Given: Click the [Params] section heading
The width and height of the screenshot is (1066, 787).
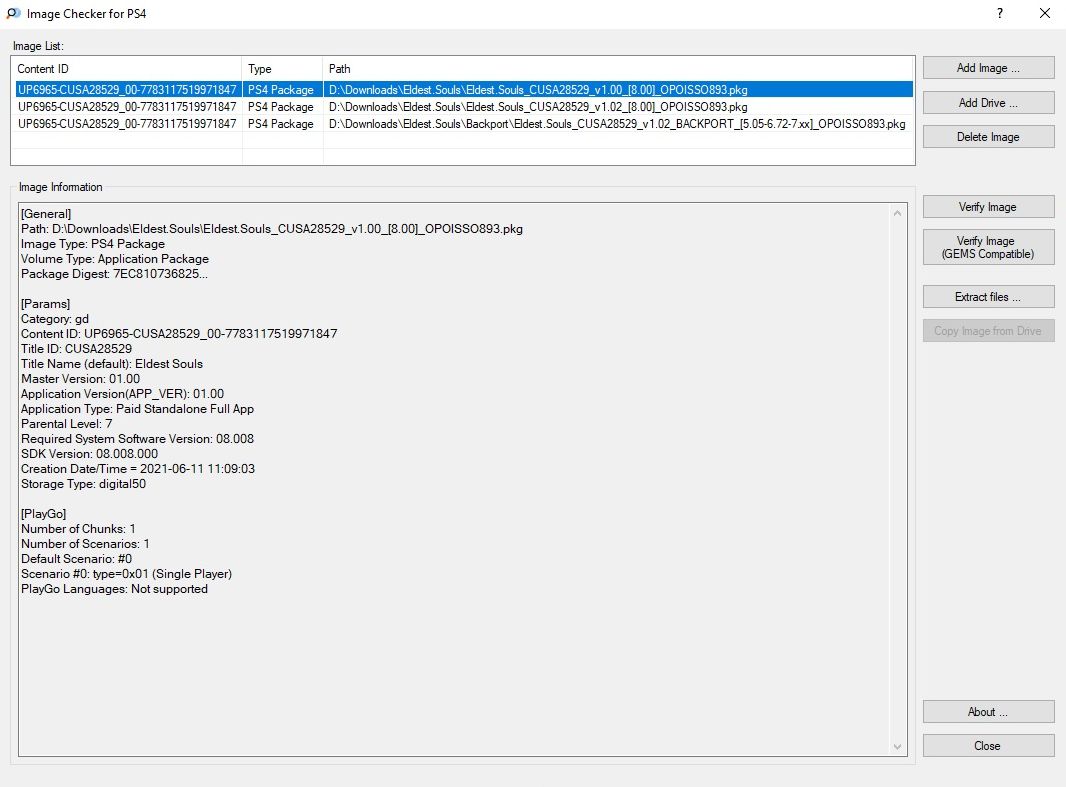Looking at the screenshot, I should (x=45, y=304).
